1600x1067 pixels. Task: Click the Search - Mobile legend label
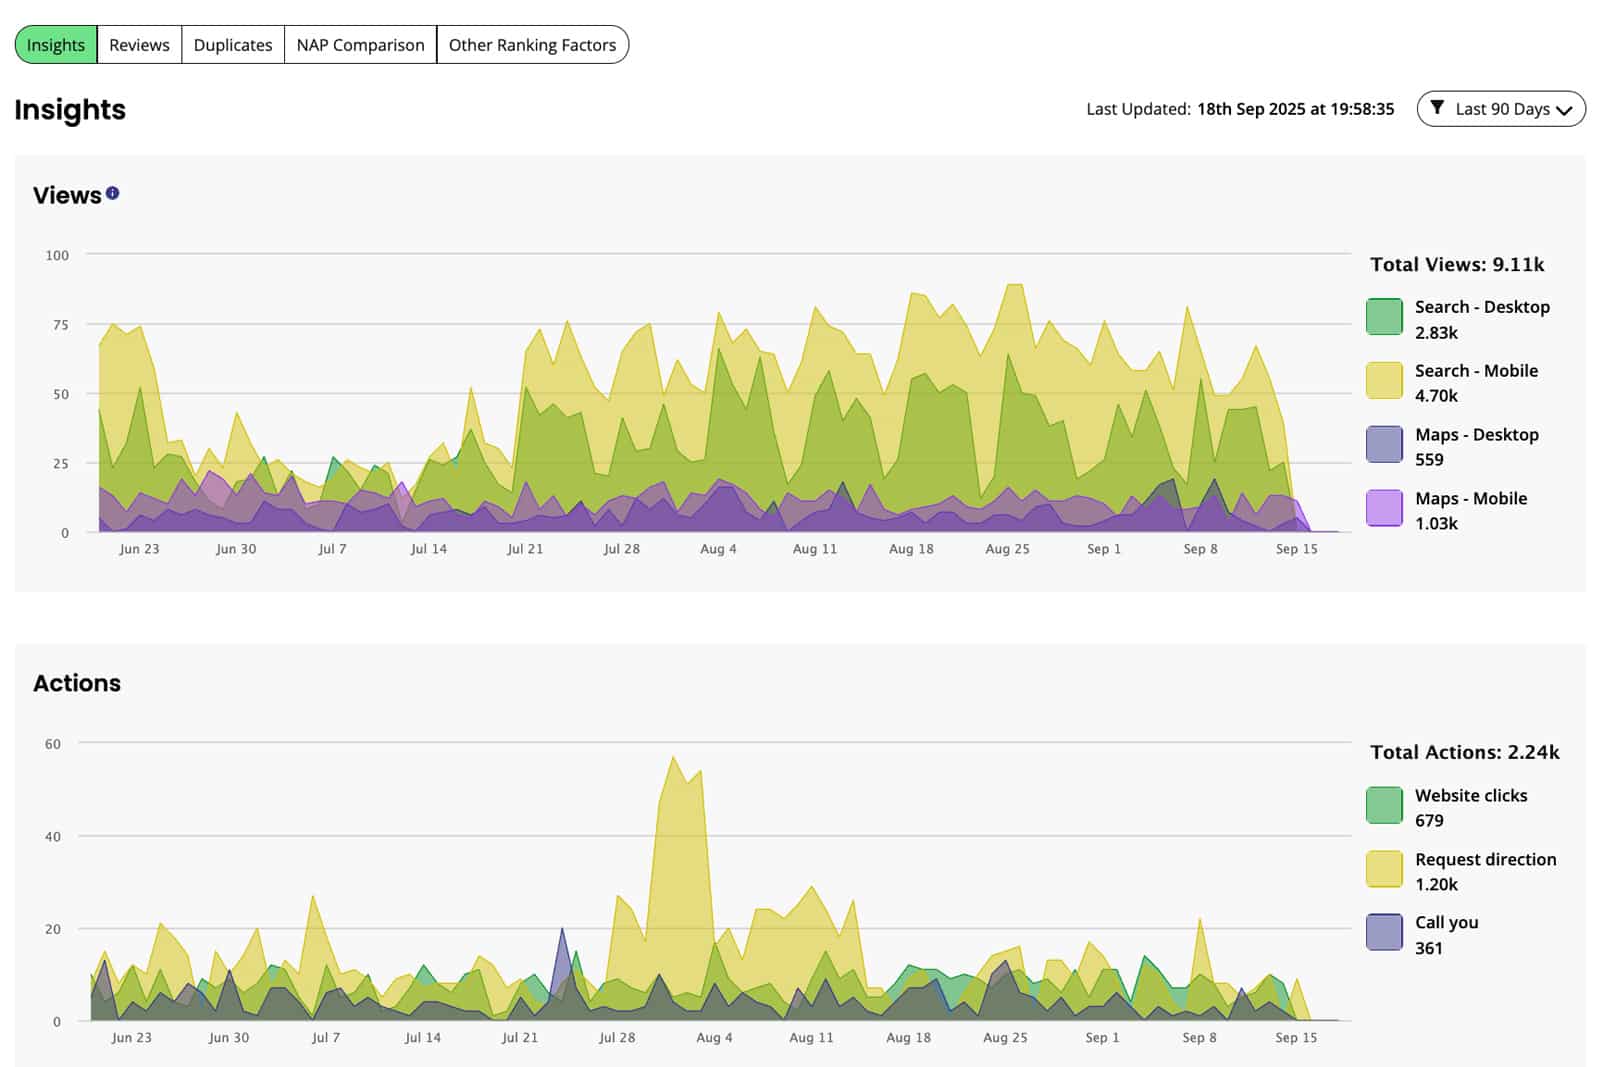click(1476, 371)
